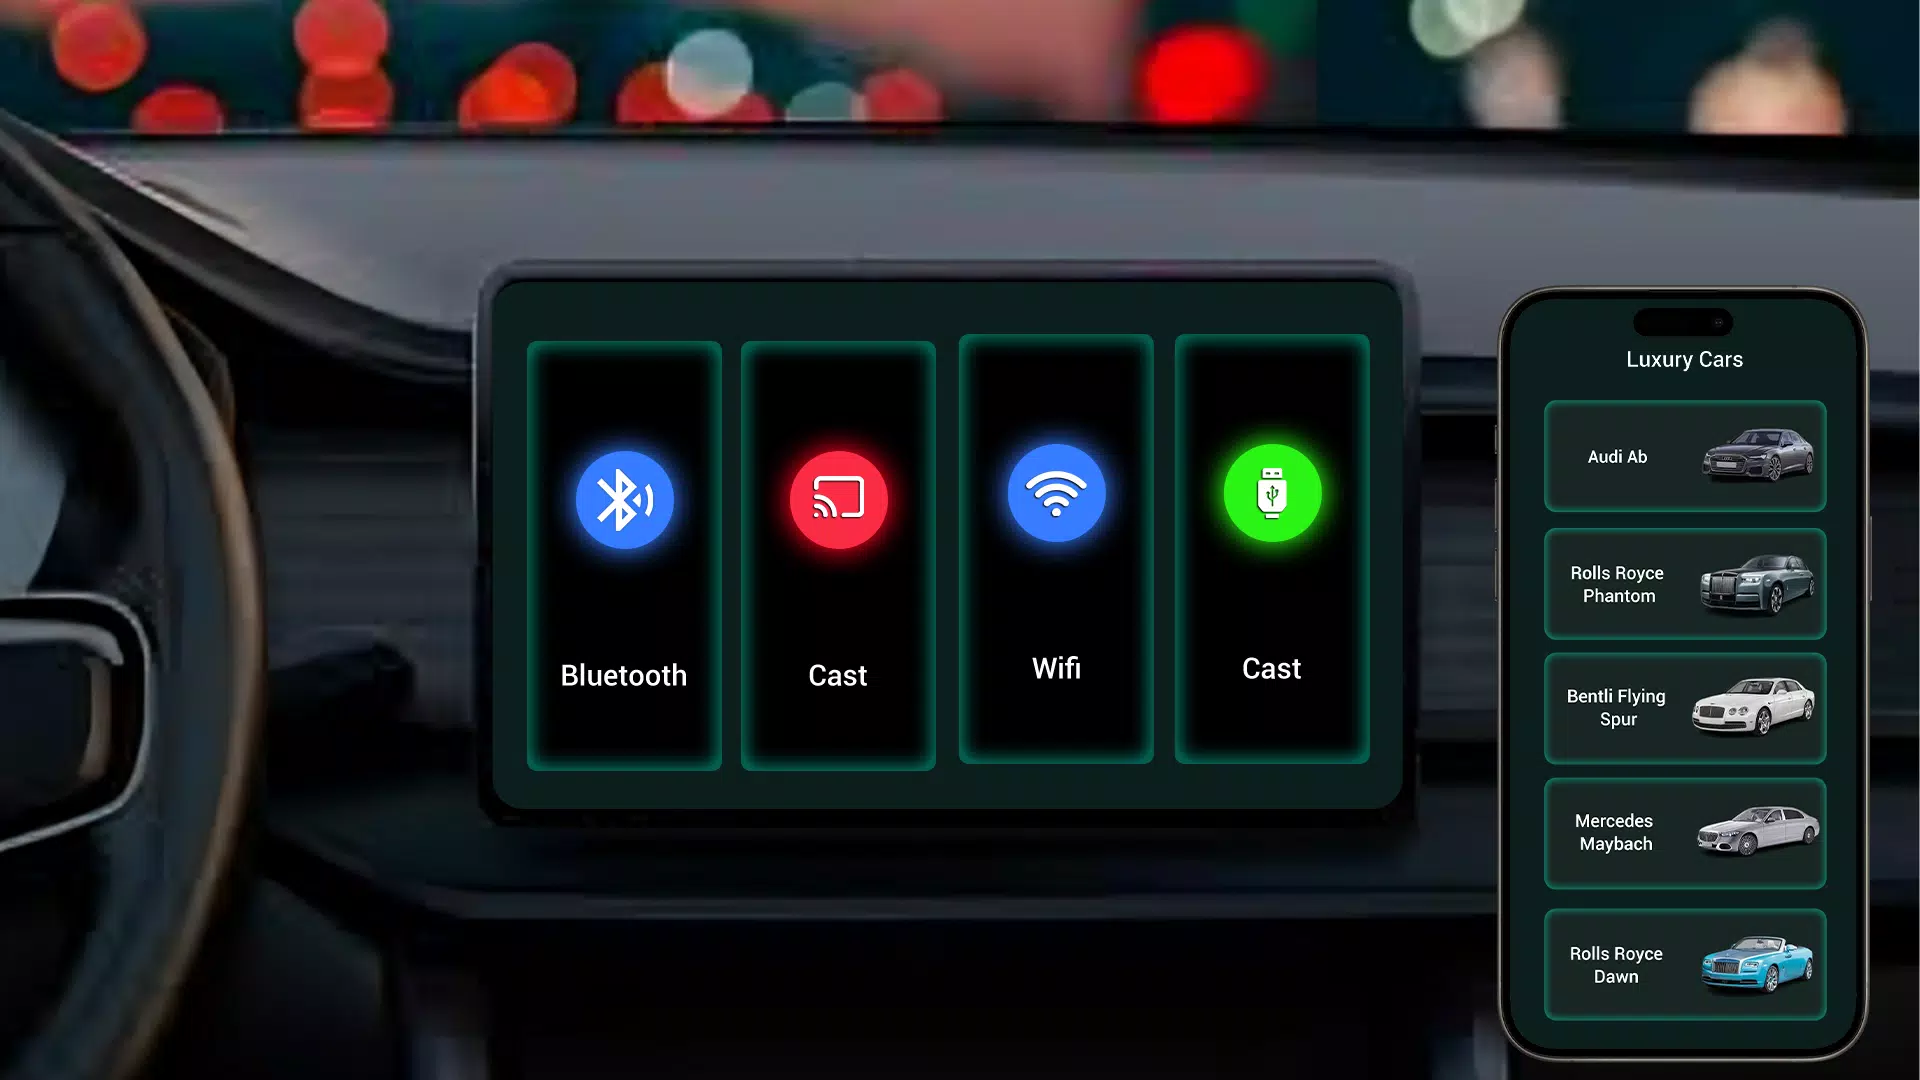Open Luxury Cars app menu
The image size is (1920, 1080).
point(1684,357)
